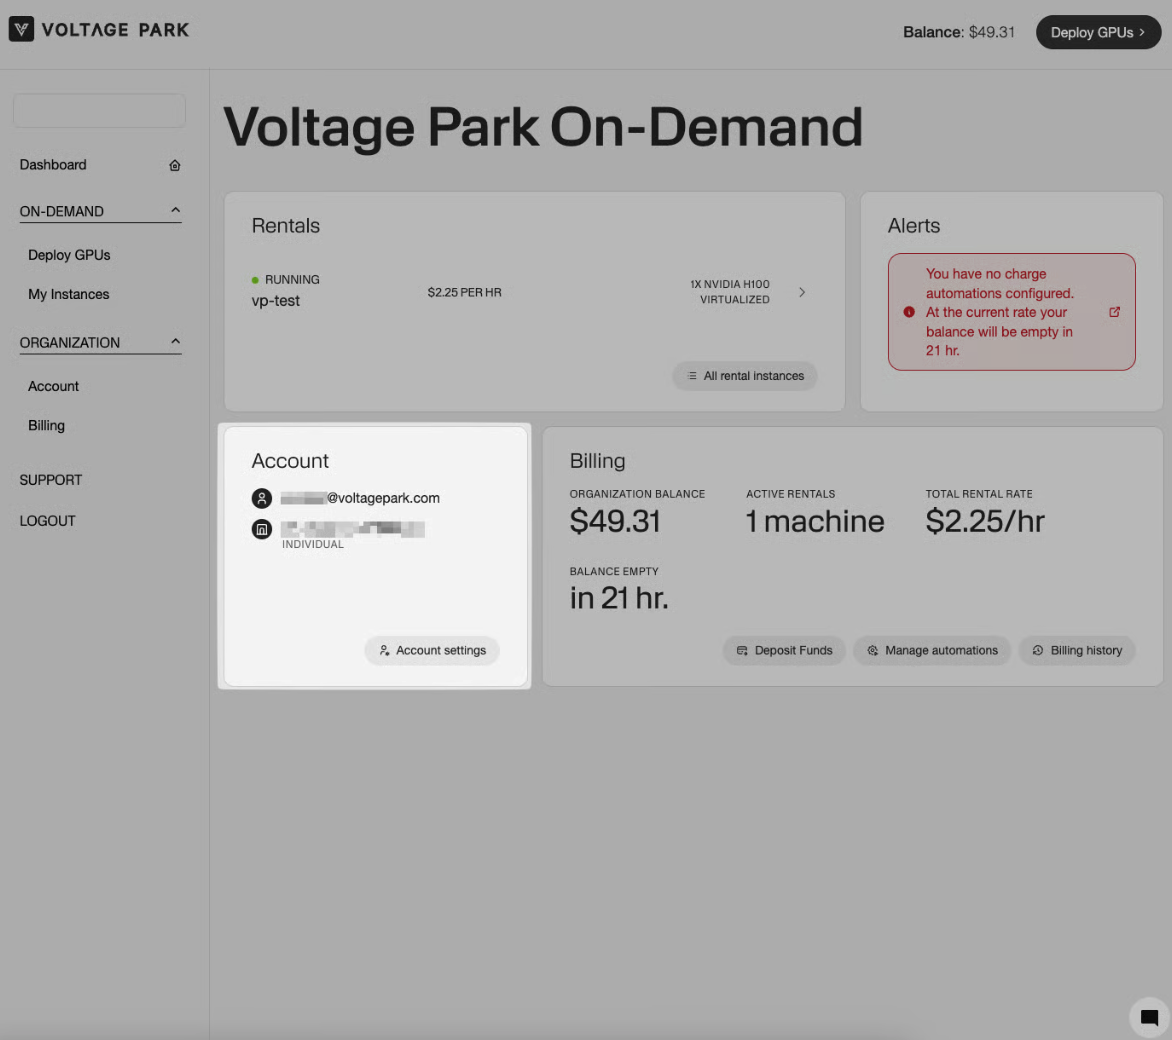Open the alert's external link icon
The image size is (1172, 1040).
pyautogui.click(x=1114, y=312)
